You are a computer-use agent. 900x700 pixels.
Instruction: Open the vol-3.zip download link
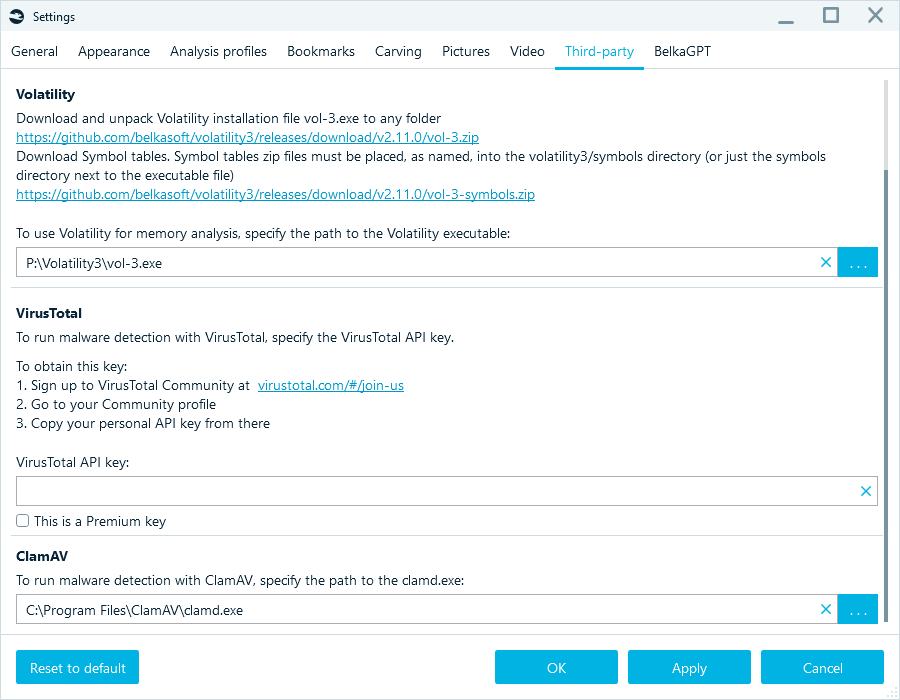247,137
